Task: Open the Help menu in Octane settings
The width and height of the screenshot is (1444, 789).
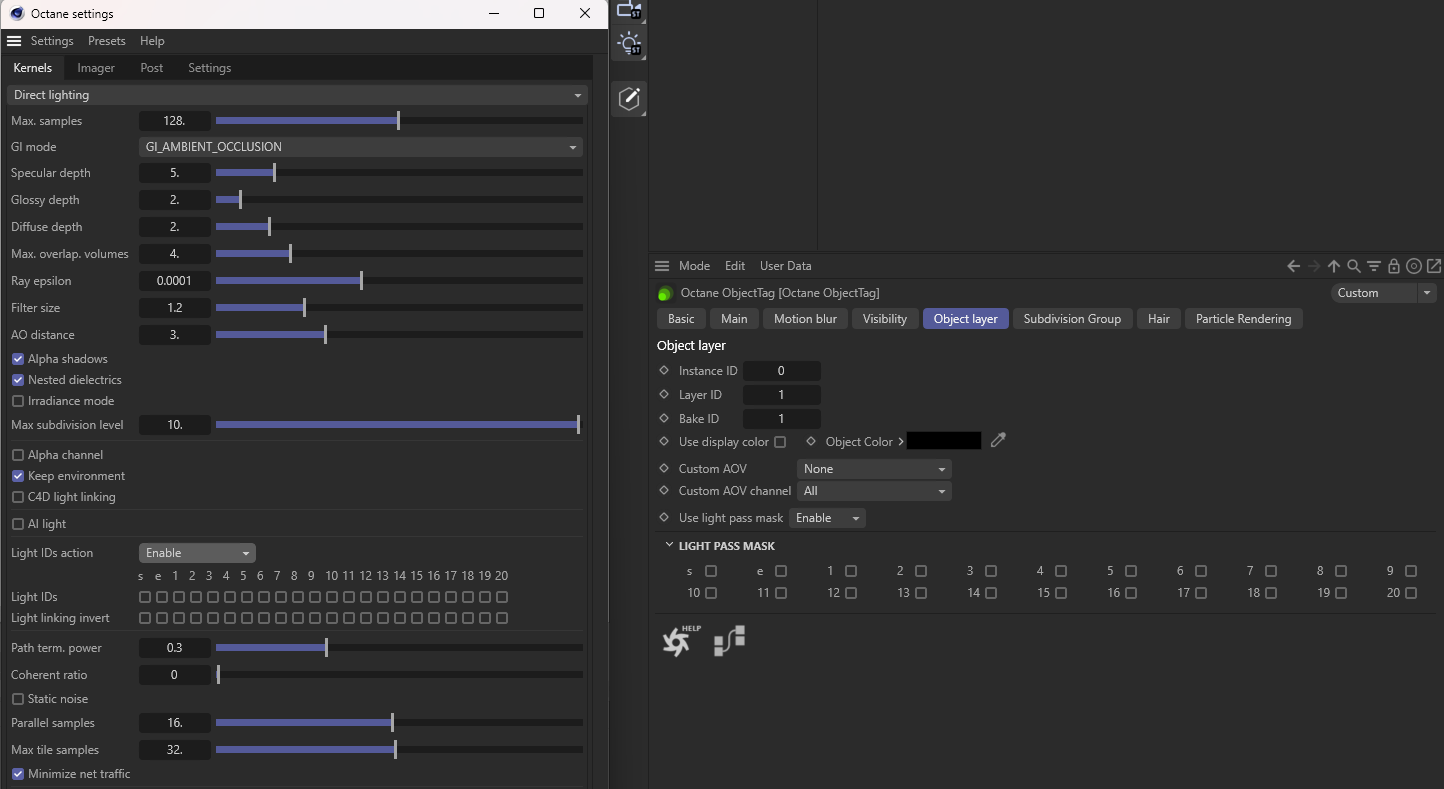Action: [152, 41]
